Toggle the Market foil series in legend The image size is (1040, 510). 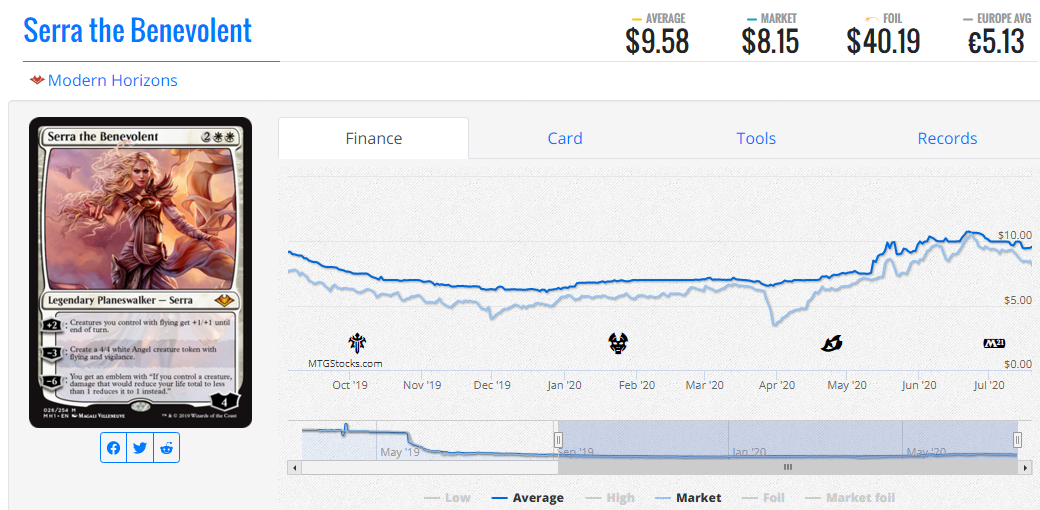[850, 497]
